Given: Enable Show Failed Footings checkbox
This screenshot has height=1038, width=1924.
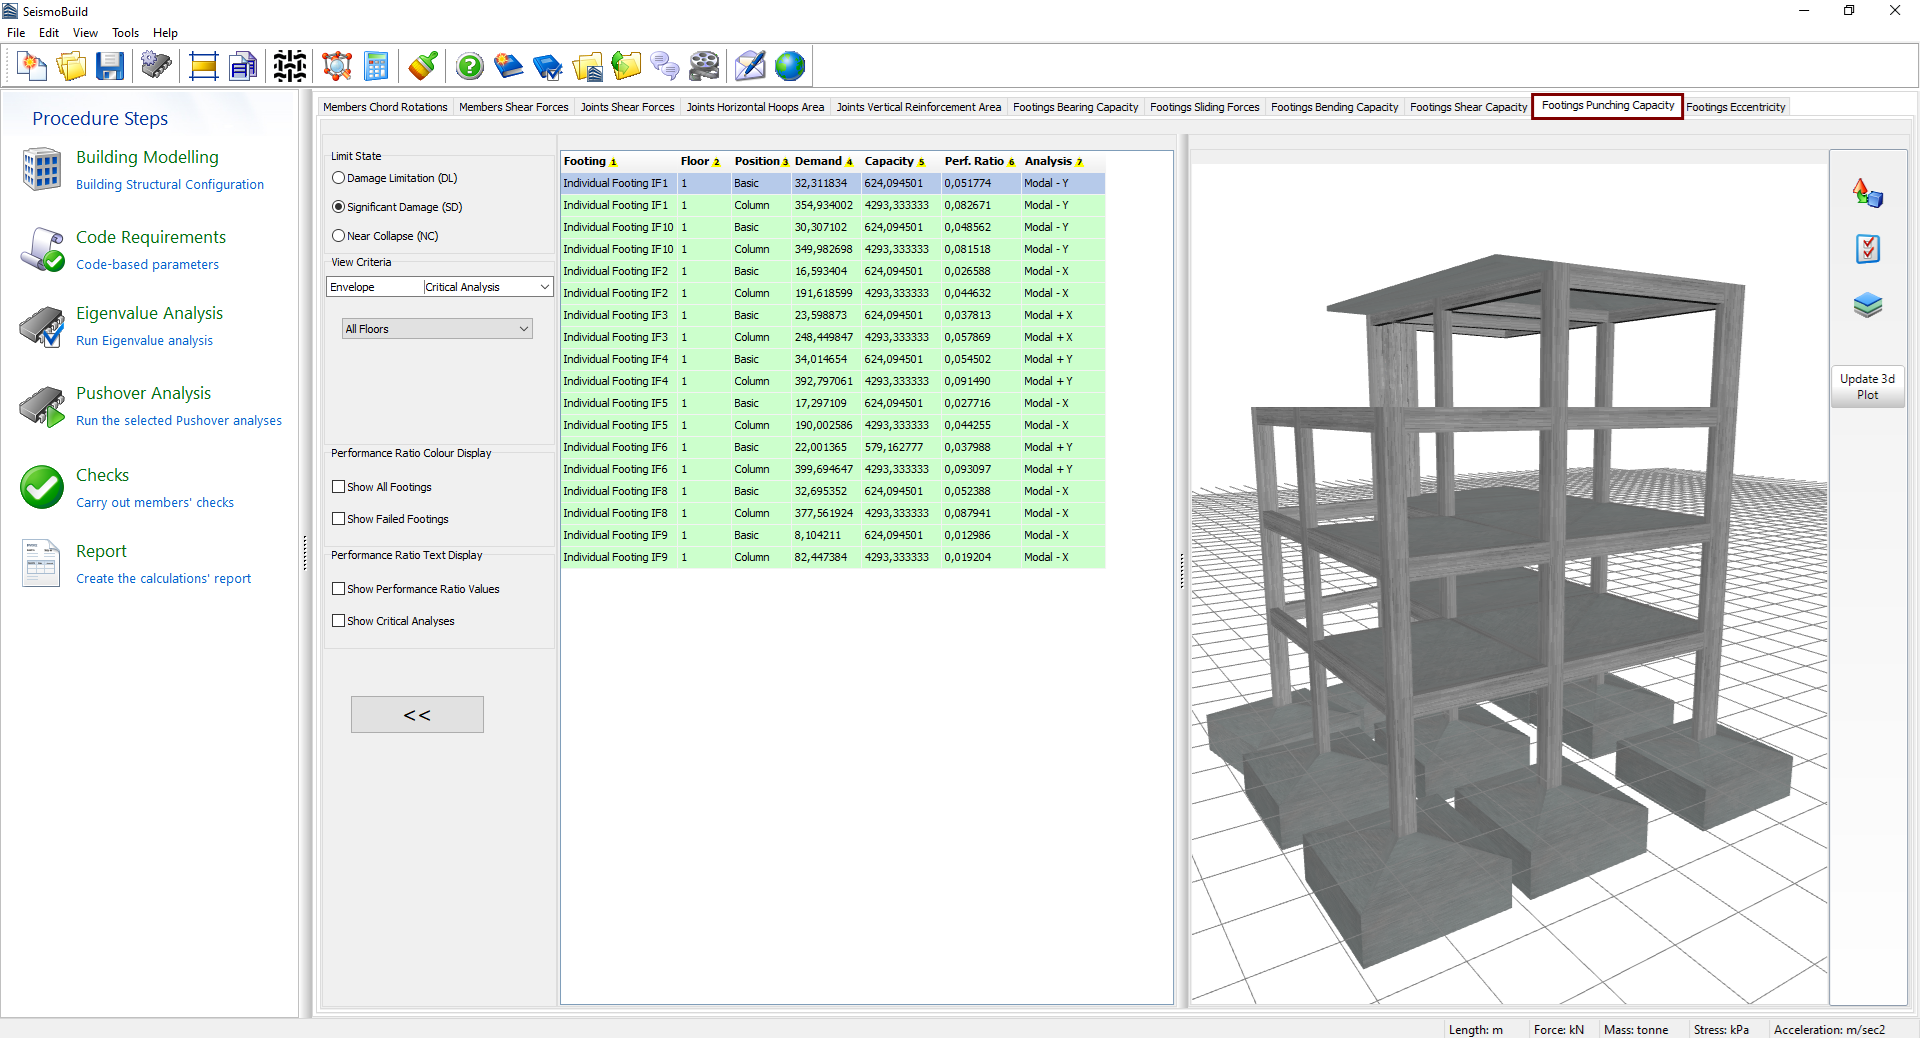Looking at the screenshot, I should coord(339,519).
